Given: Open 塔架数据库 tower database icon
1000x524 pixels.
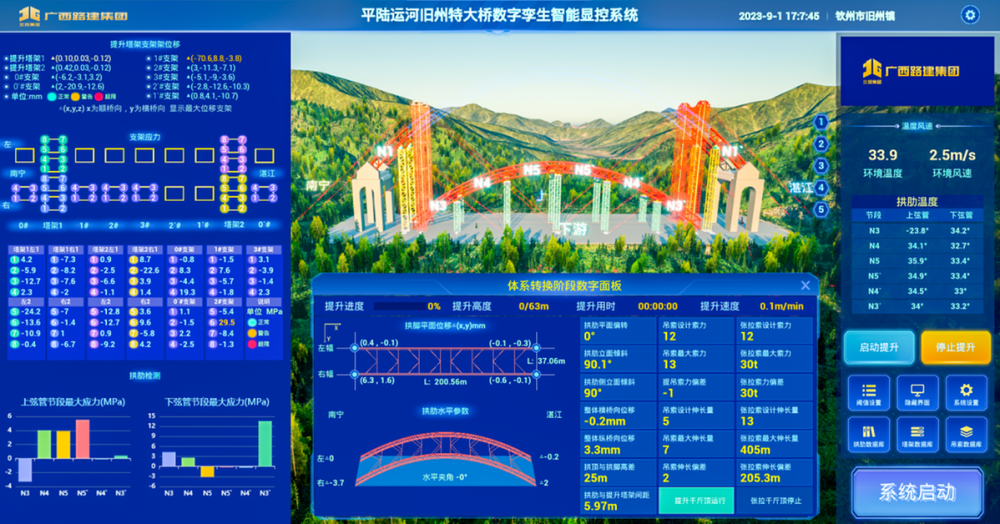Looking at the screenshot, I should click(x=917, y=434).
